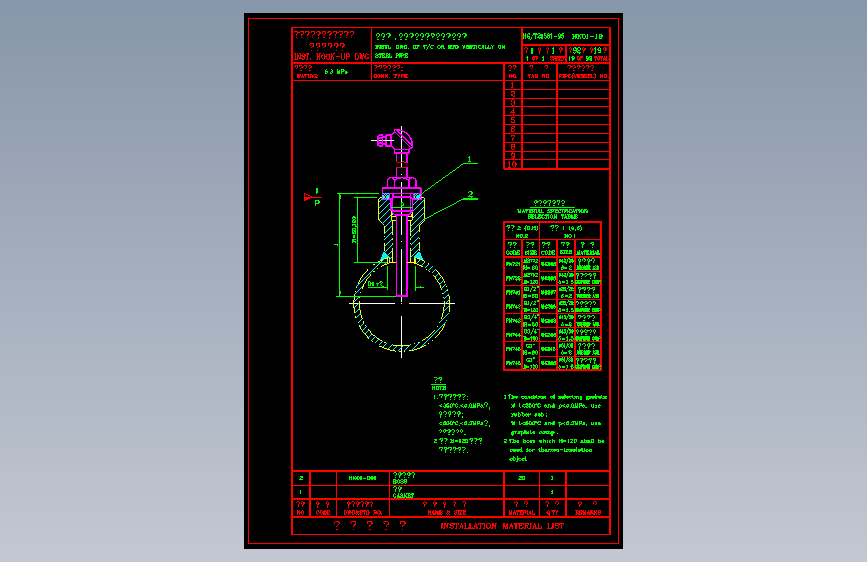Click the 'MATERIAL' header in the bottom list
This screenshot has width=867, height=562.
(521, 512)
